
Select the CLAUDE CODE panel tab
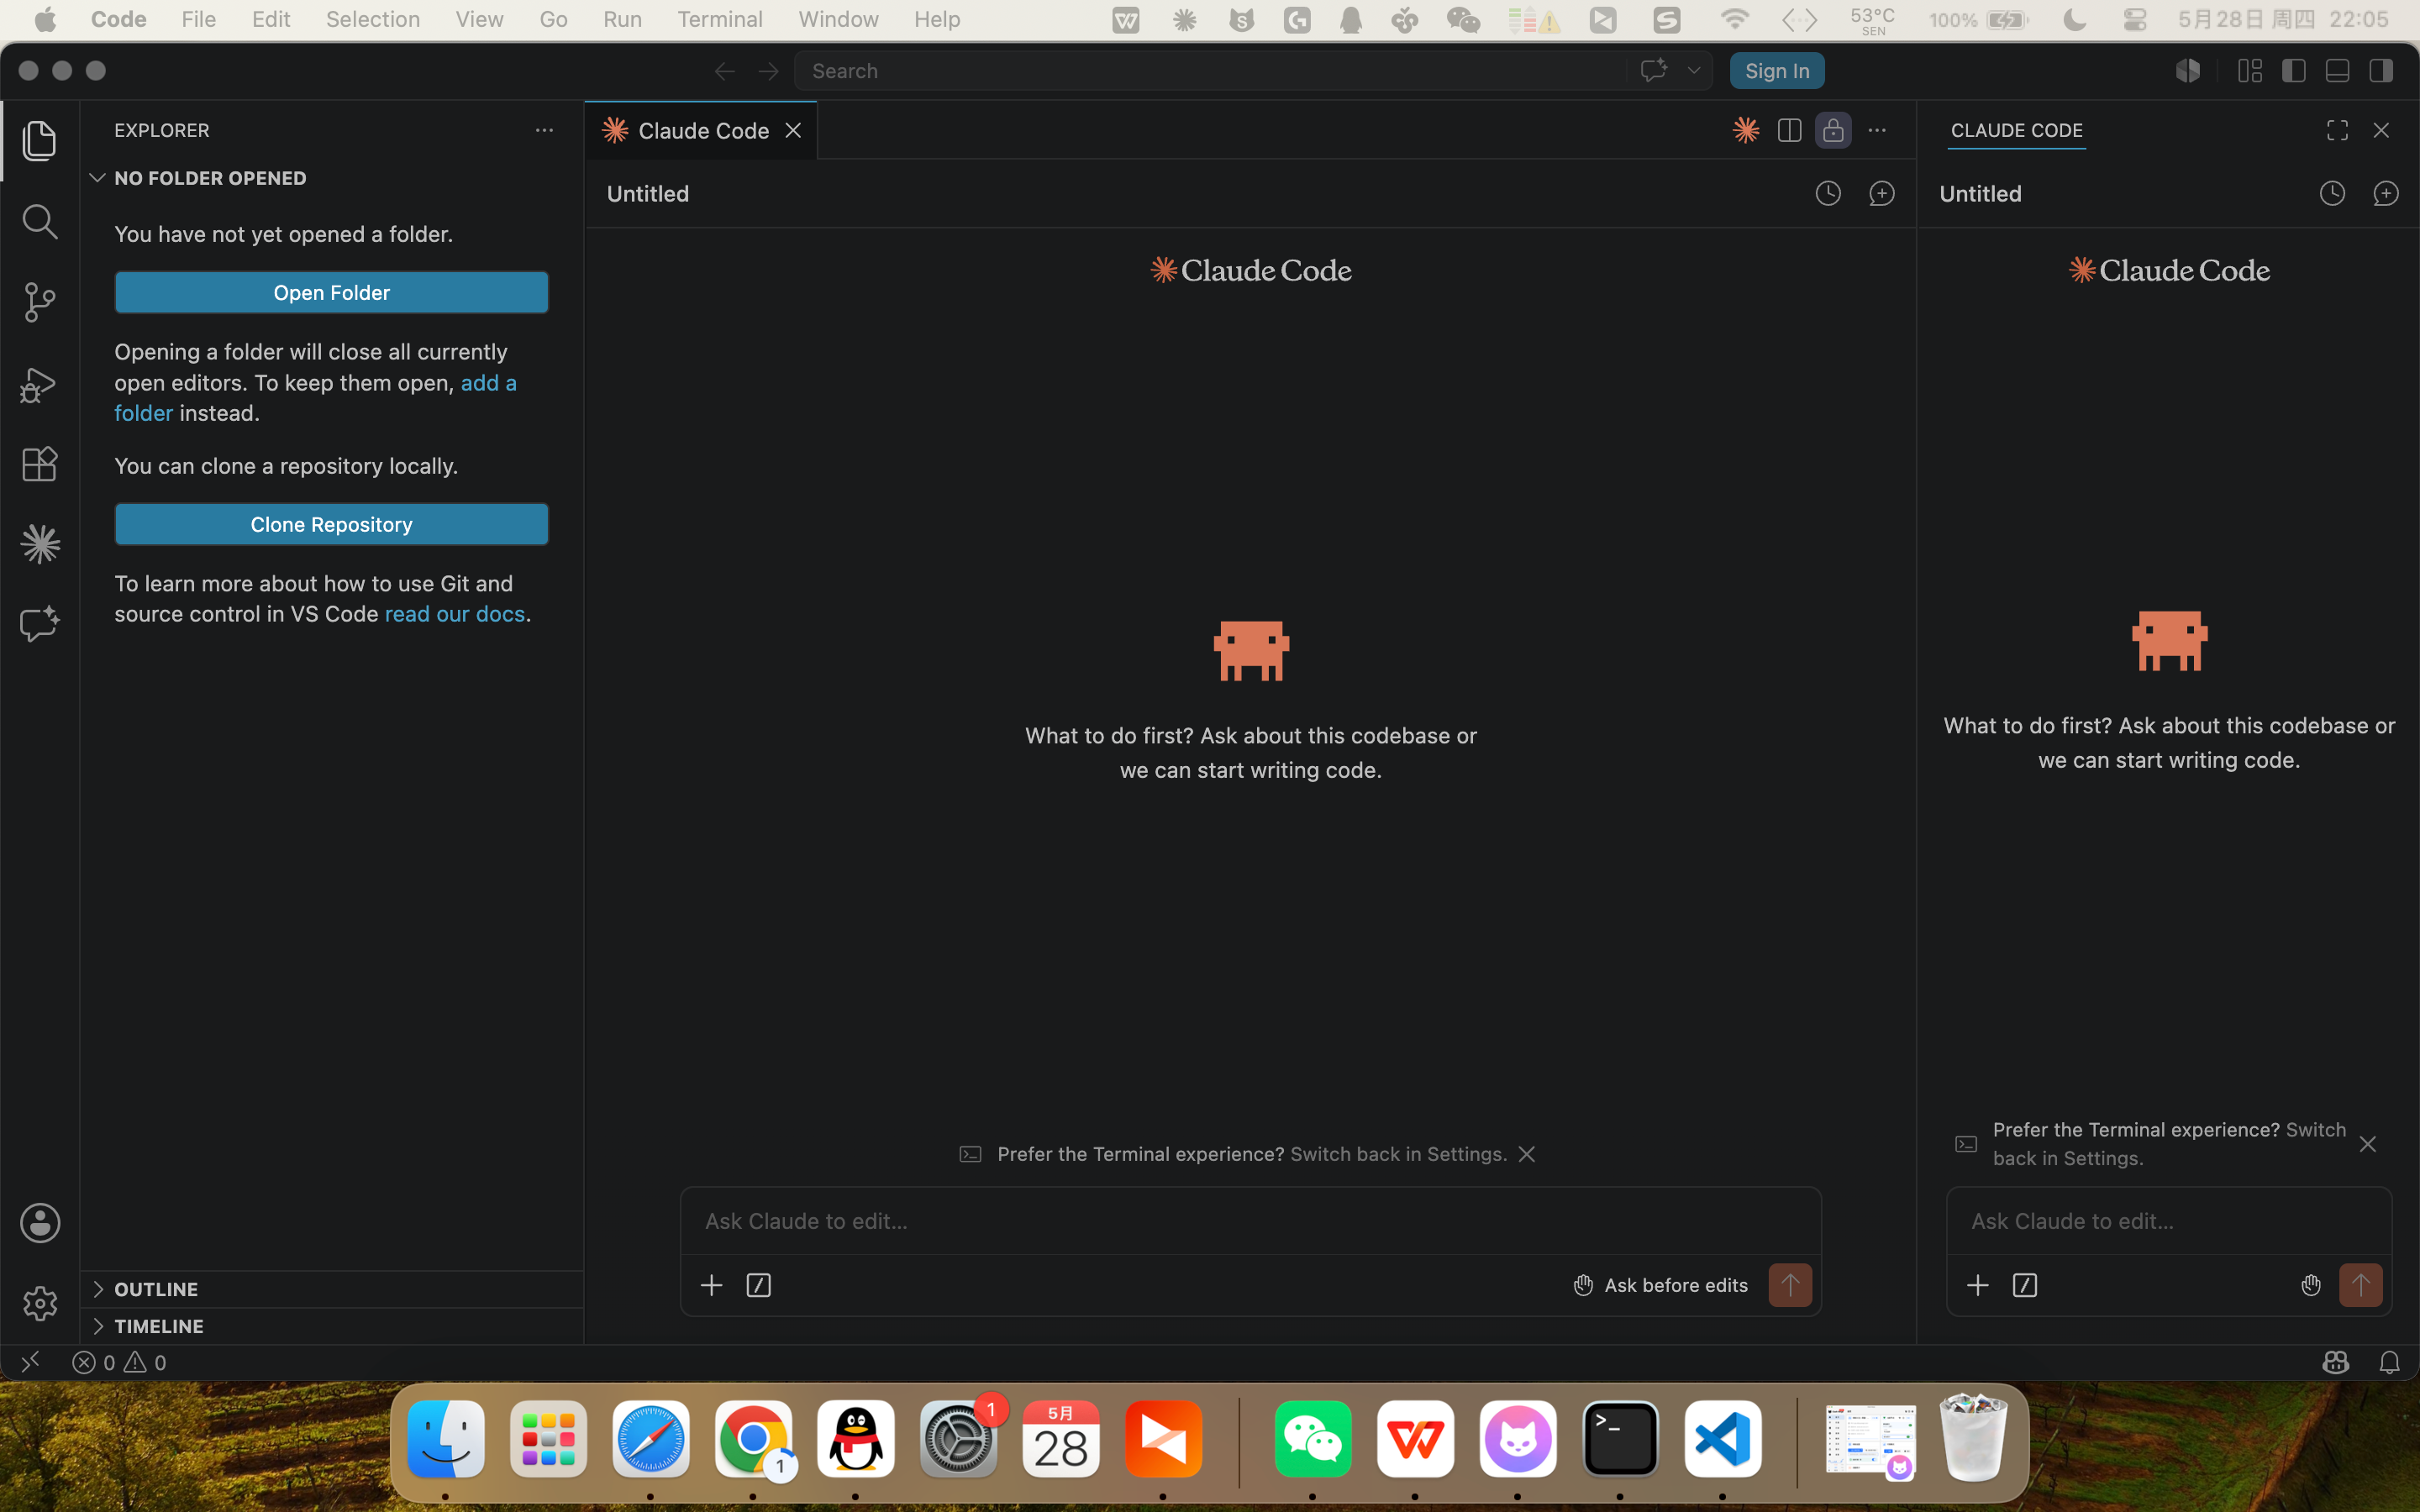point(2016,130)
